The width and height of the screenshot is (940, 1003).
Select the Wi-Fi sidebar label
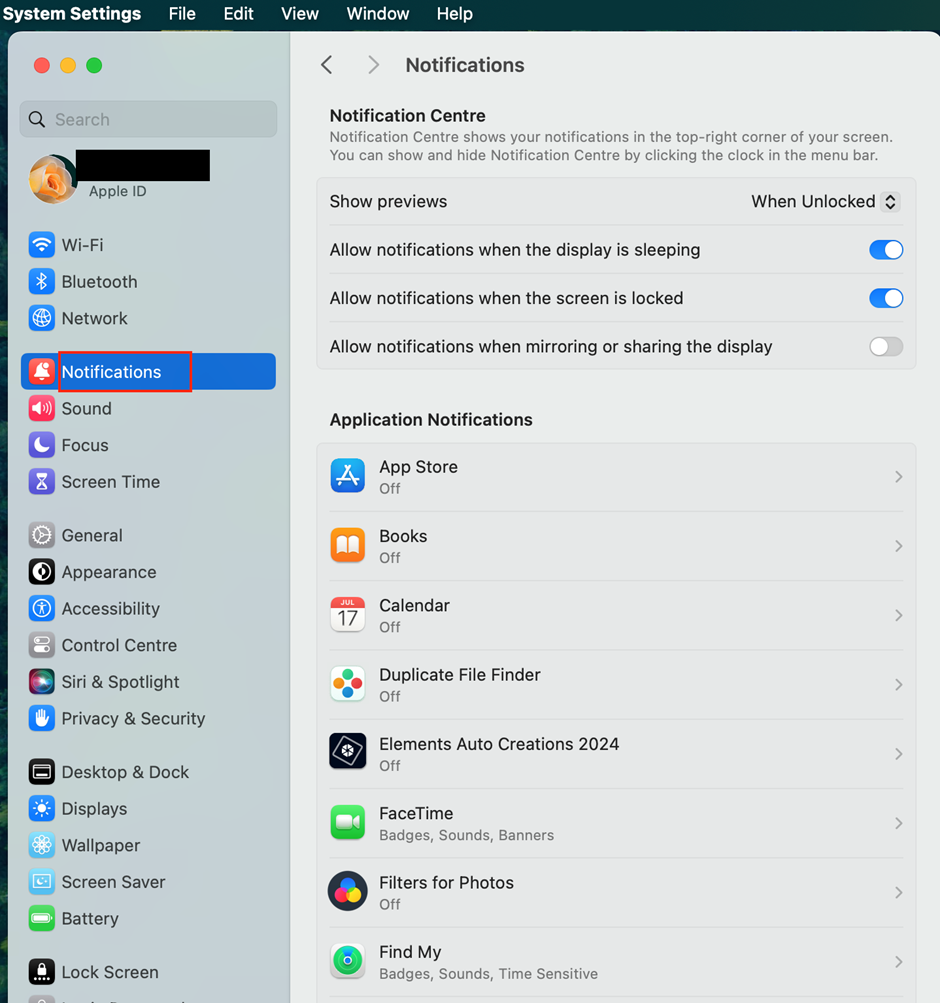point(82,245)
